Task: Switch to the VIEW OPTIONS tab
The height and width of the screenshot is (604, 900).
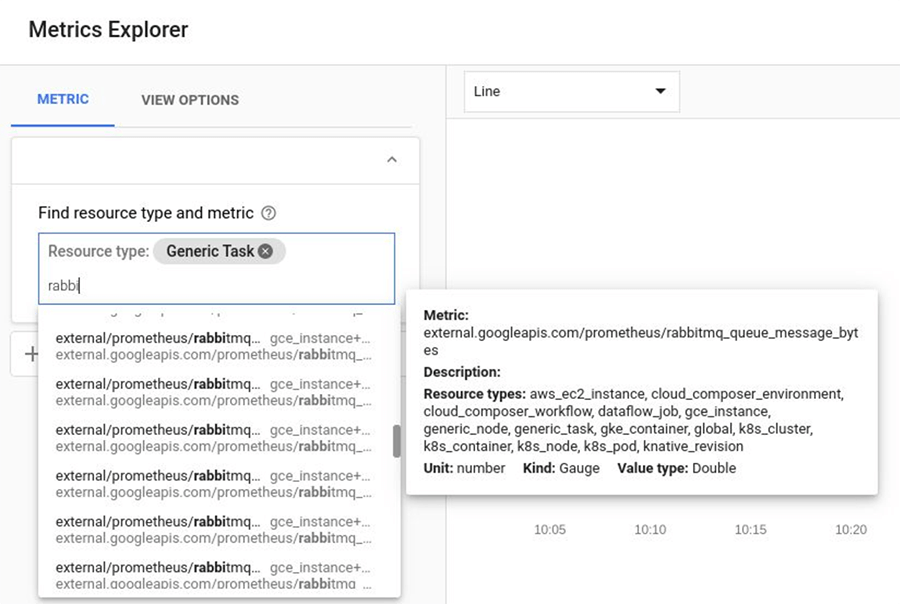Action: point(189,99)
